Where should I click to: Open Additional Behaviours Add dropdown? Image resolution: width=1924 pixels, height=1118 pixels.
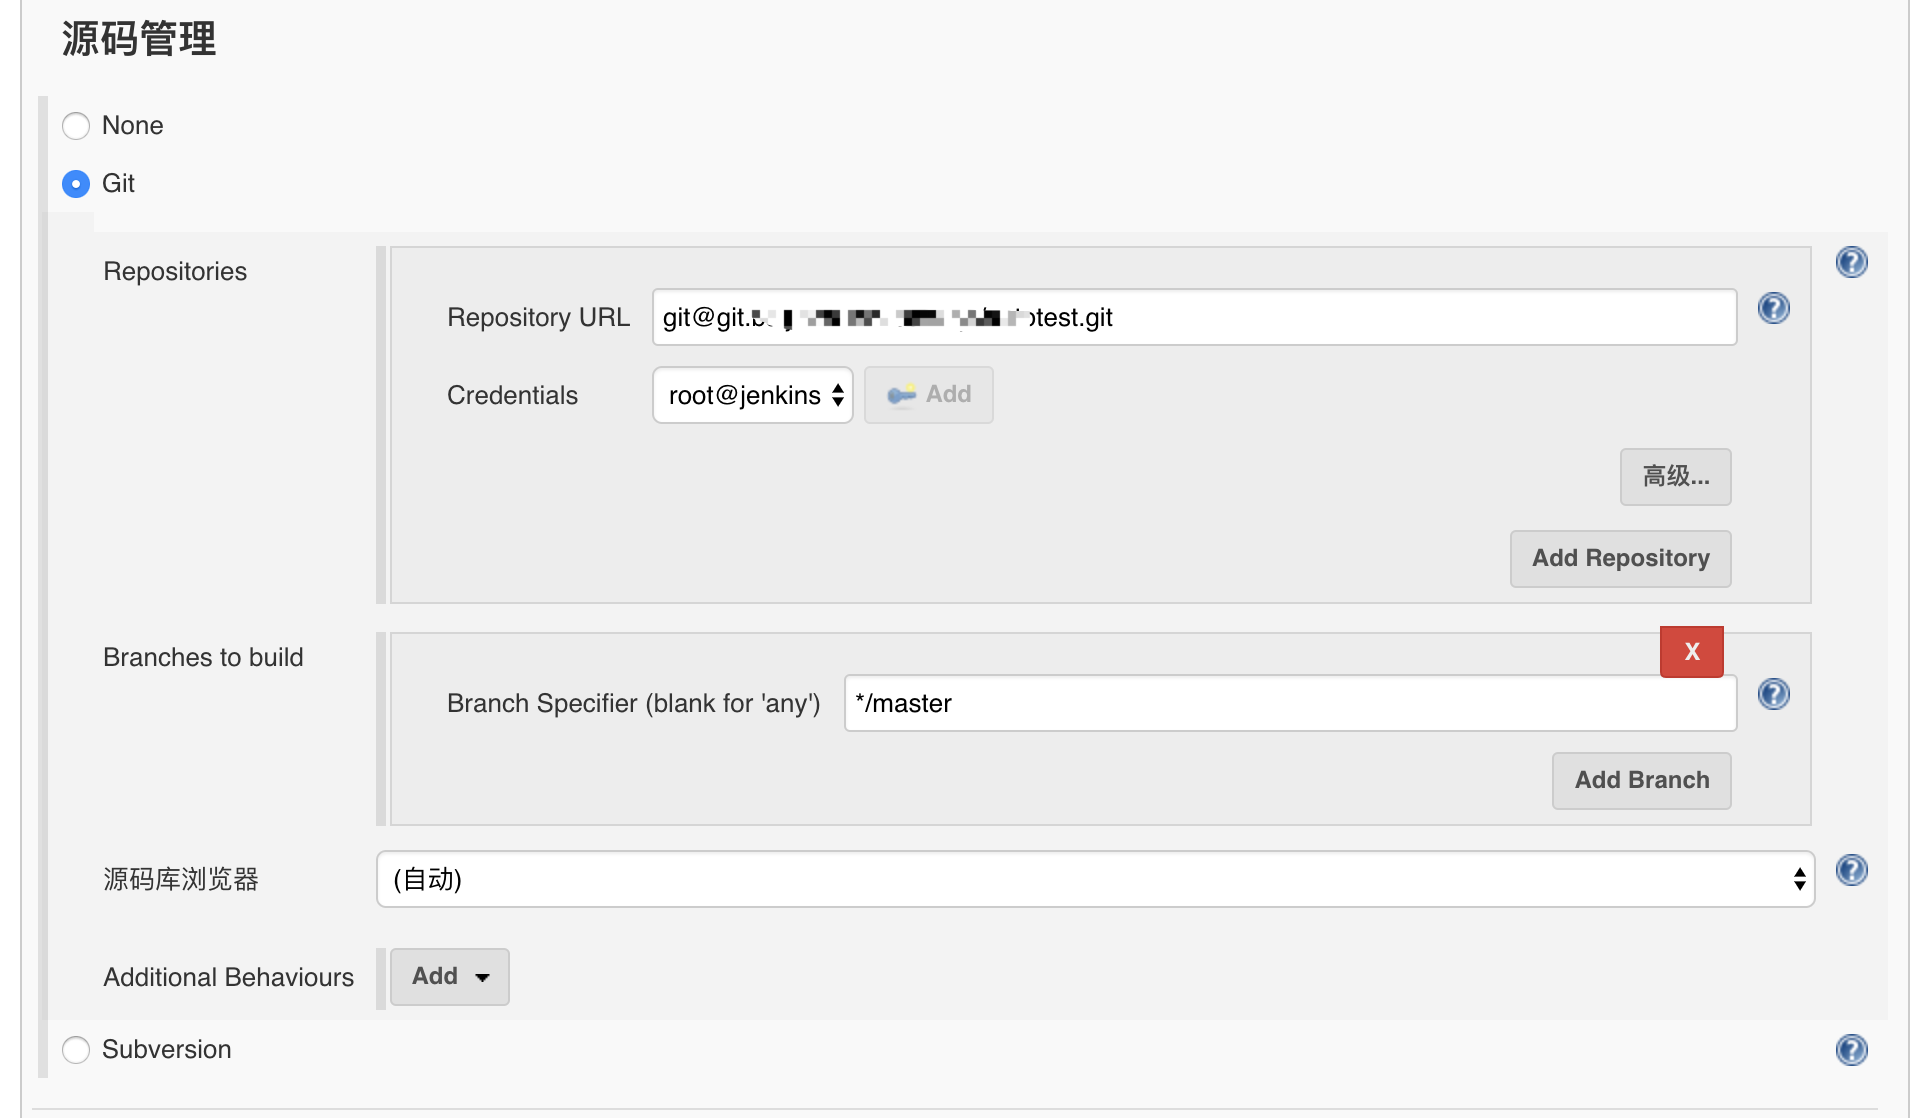449,976
